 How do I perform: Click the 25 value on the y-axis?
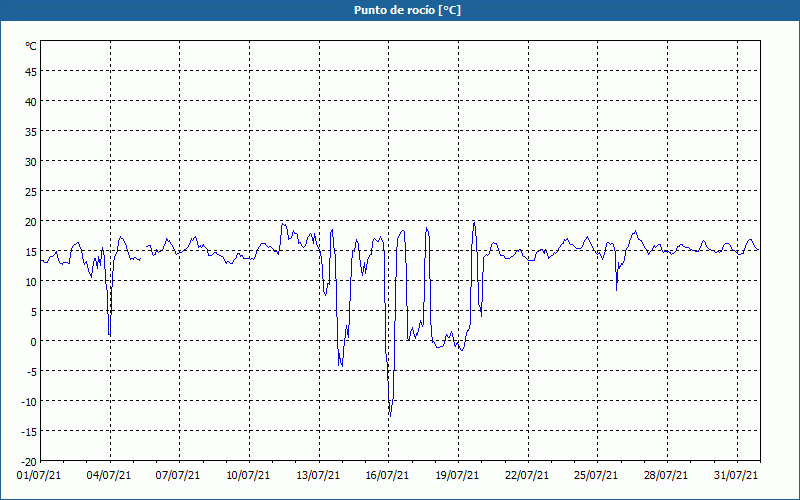(31, 192)
